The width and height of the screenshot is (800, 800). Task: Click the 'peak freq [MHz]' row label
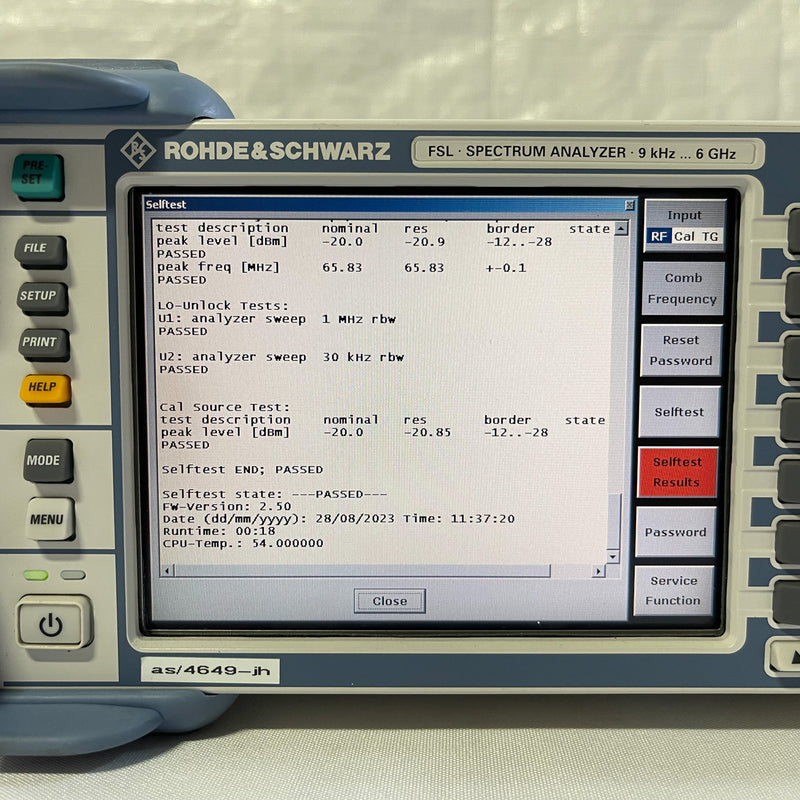pyautogui.click(x=218, y=267)
